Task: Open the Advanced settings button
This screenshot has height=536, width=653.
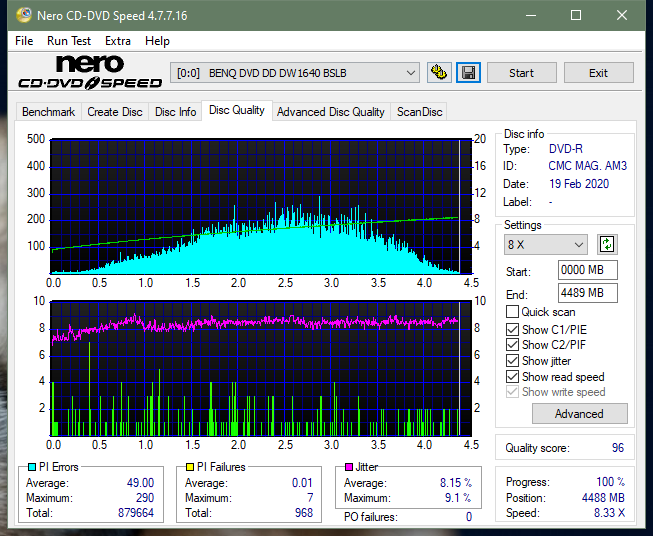Action: coord(579,414)
